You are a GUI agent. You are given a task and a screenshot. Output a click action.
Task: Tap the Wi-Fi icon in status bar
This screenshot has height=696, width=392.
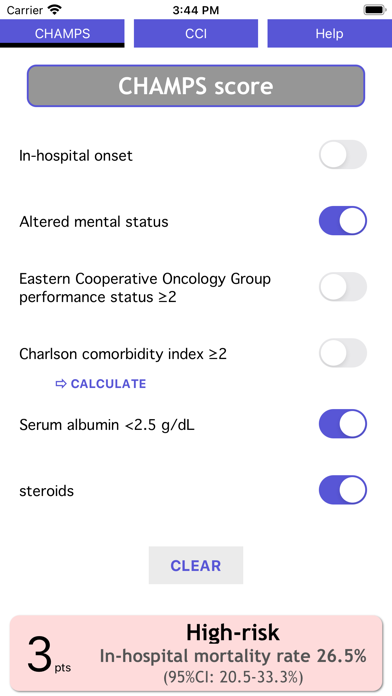[55, 9]
